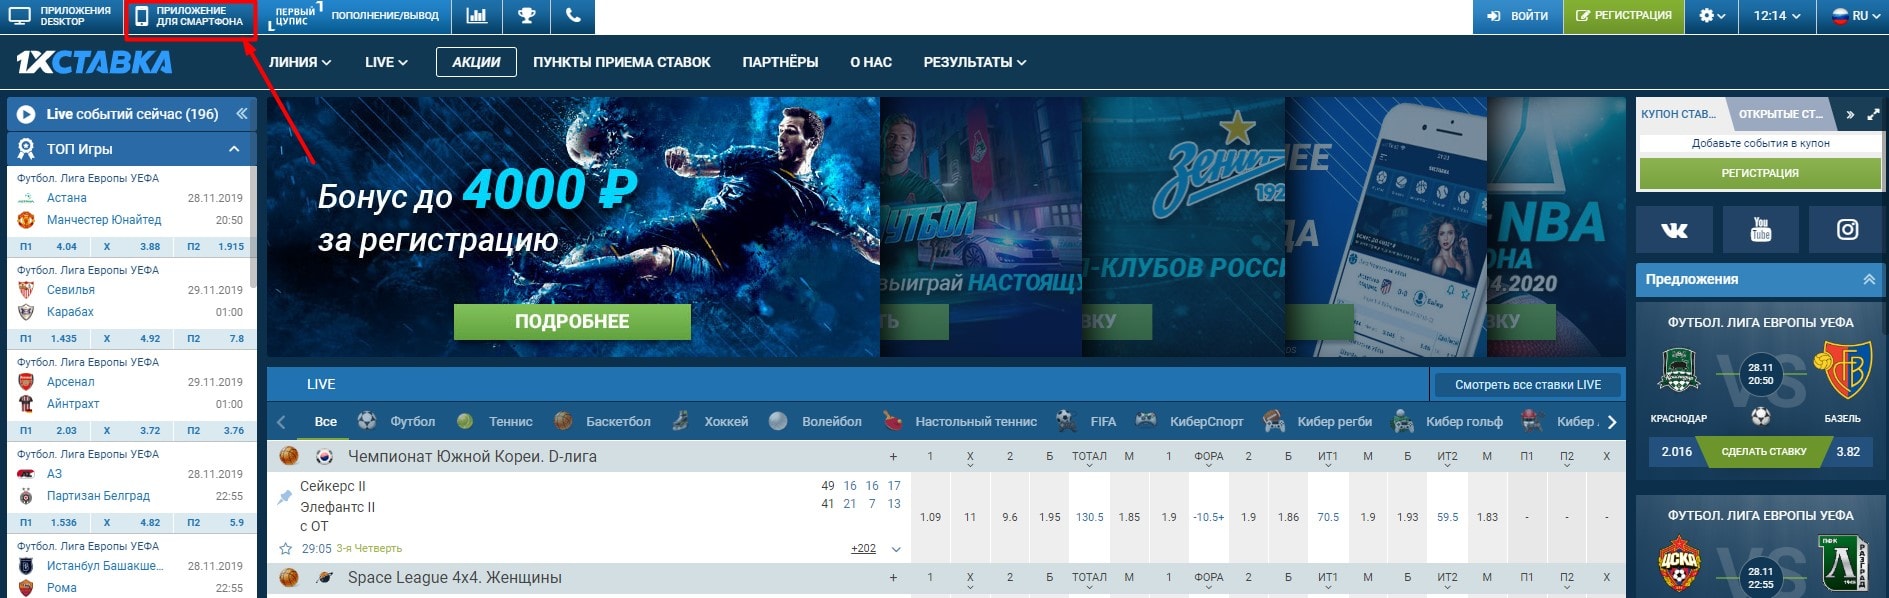The image size is (1889, 598).
Task: Collapse the Live events sidebar double-arrow
Action: [241, 114]
